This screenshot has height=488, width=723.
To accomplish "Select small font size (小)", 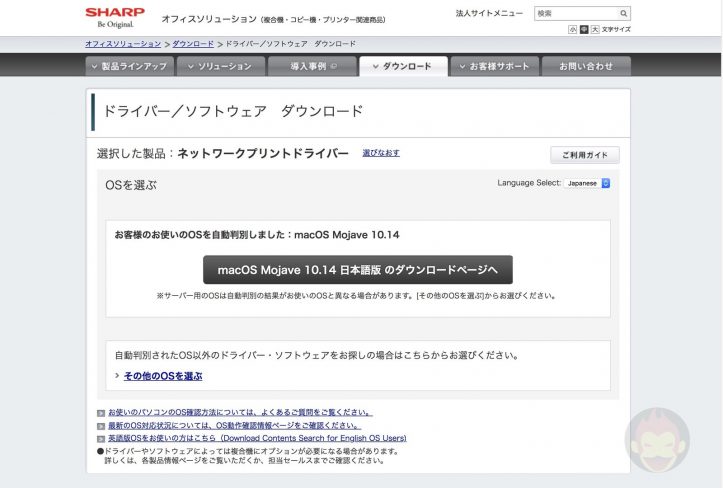I will pos(572,30).
